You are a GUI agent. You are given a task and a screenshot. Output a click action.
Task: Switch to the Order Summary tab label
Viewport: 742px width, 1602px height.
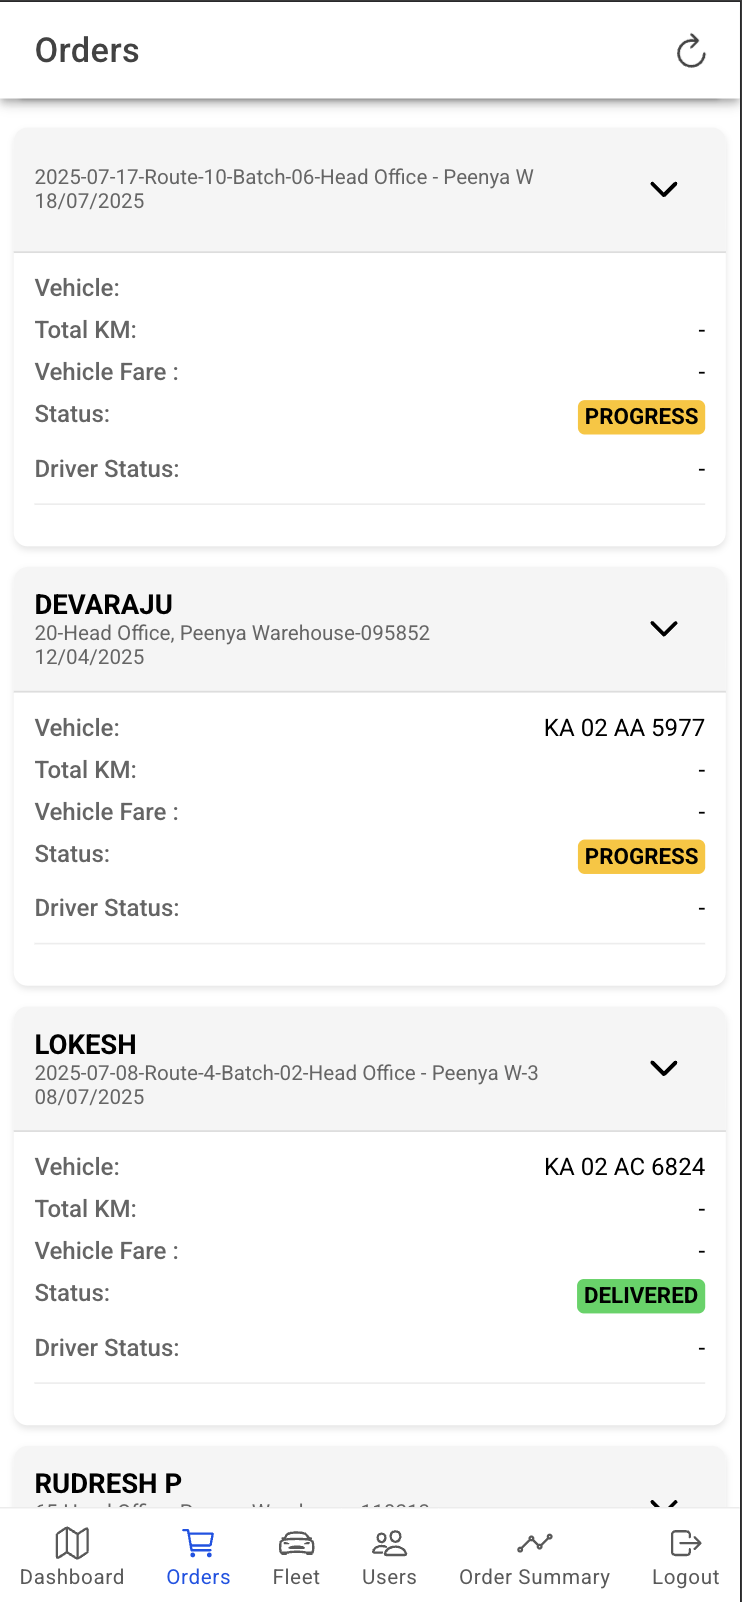pos(534,1577)
